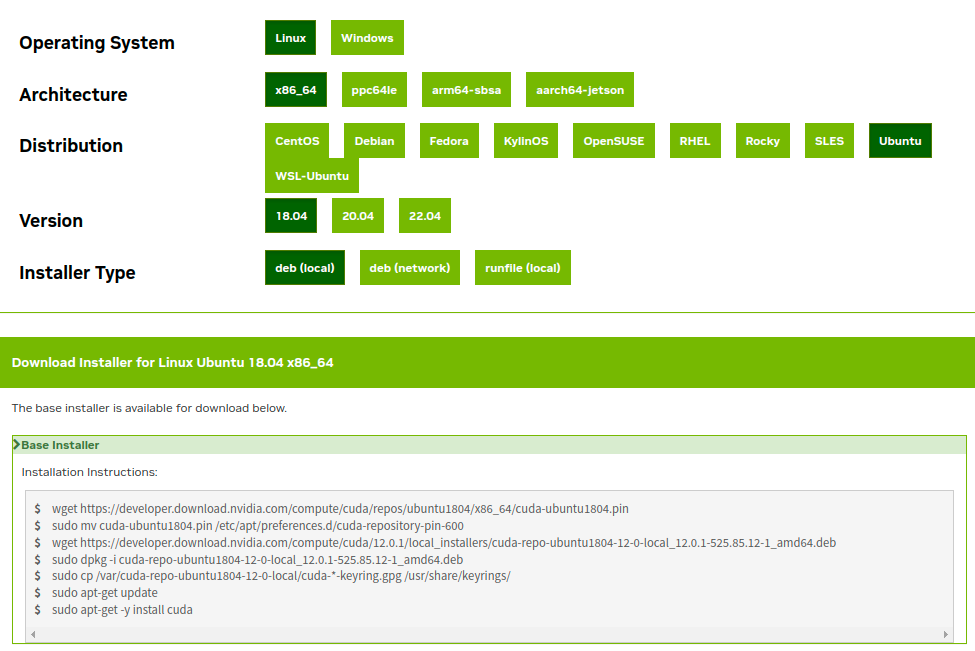The width and height of the screenshot is (975, 651).
Task: Click the Installer Type label
Action: [x=77, y=273]
